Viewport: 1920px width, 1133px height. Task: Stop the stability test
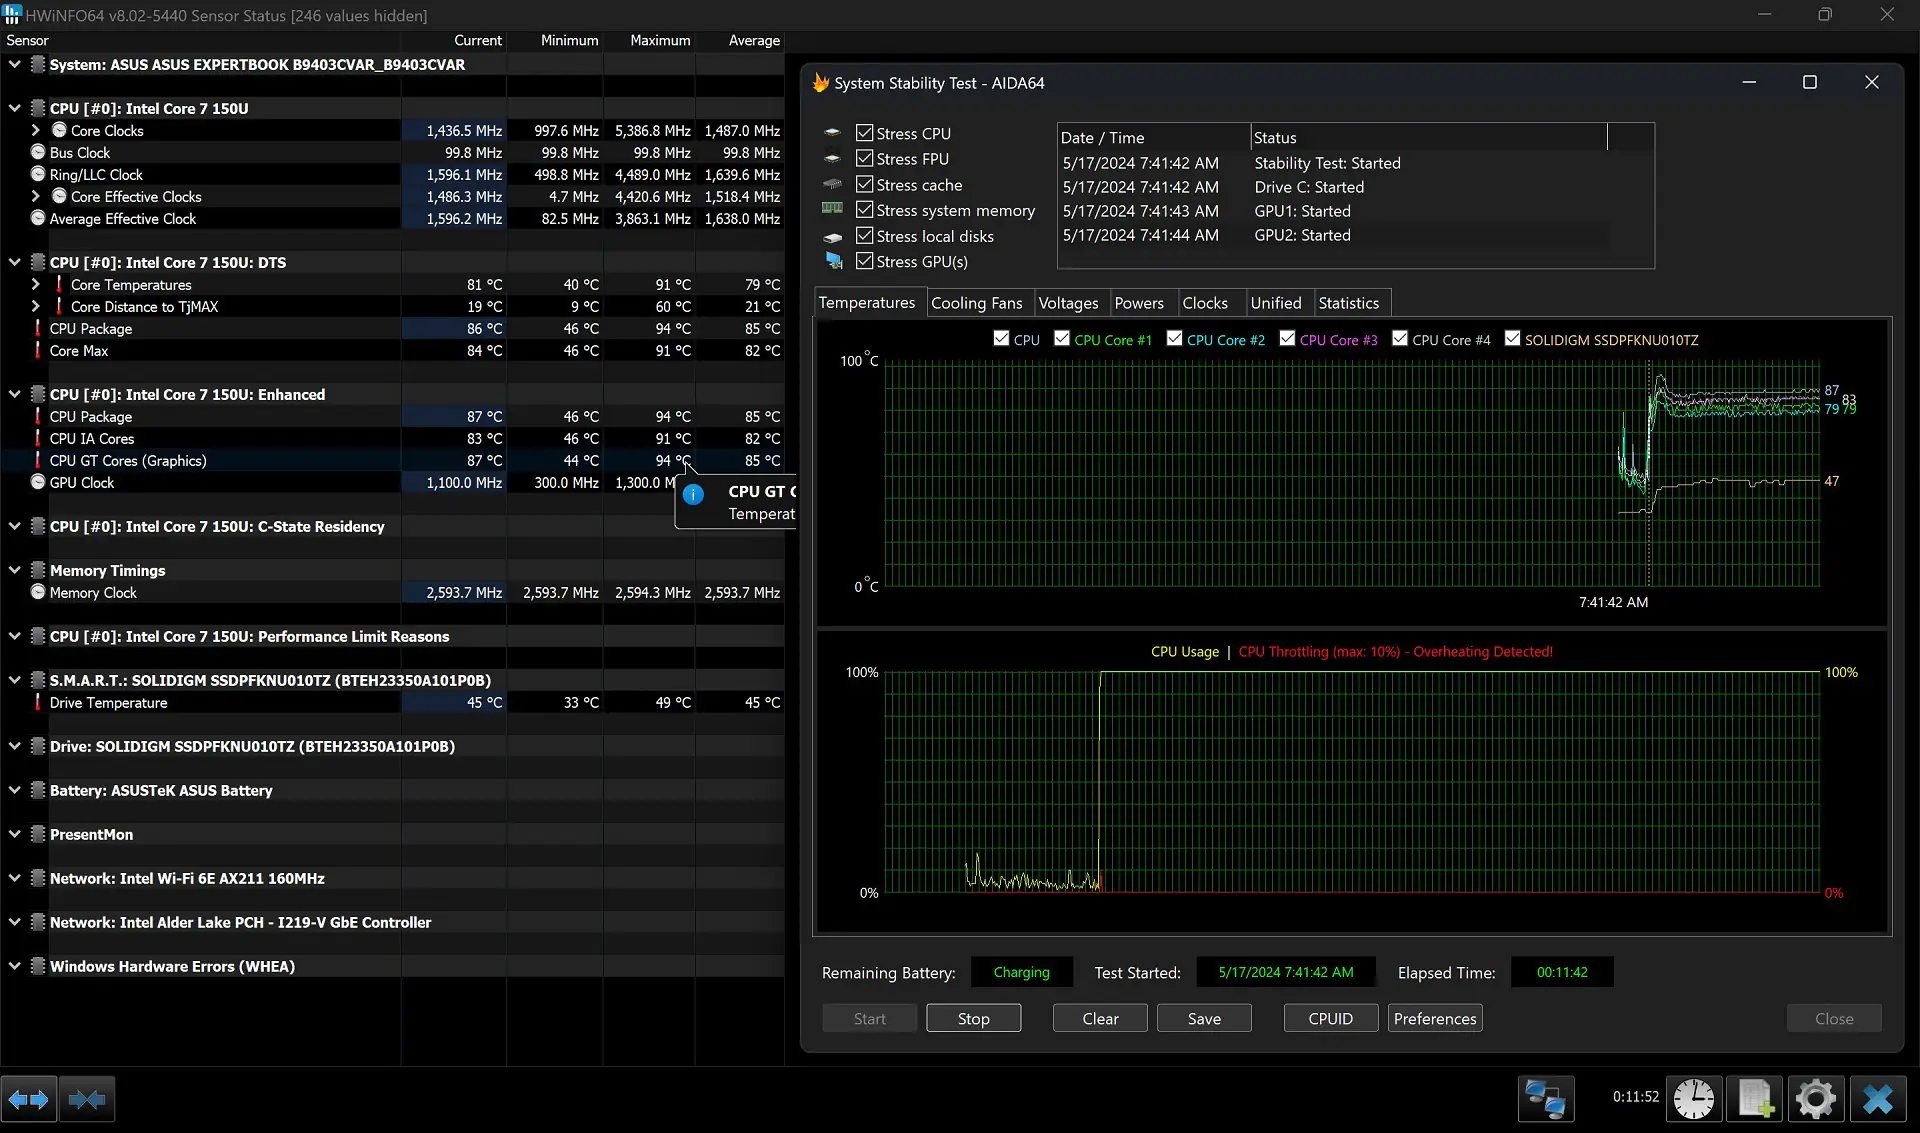point(973,1018)
